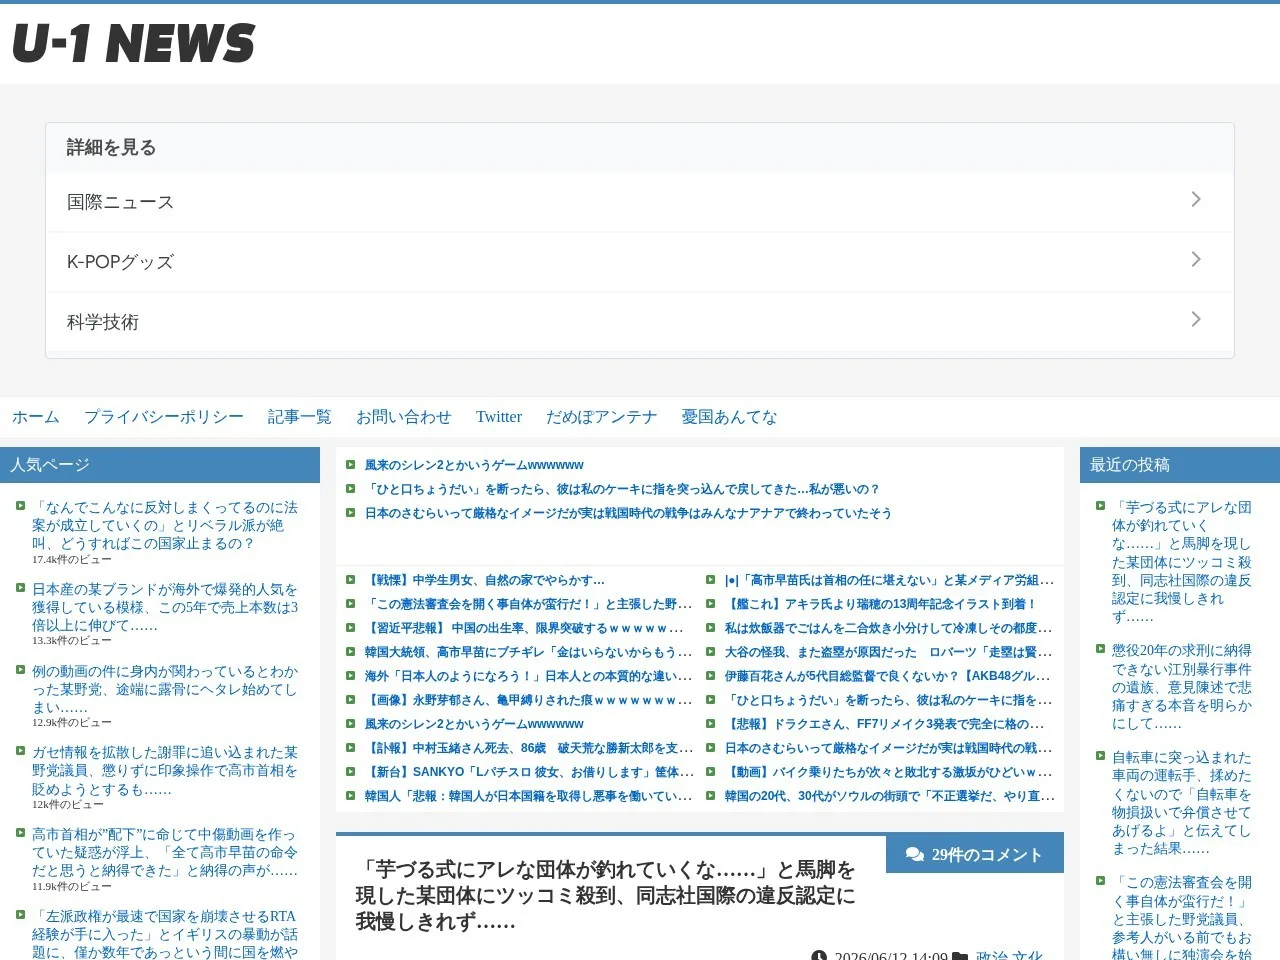Open 大谷の怪我、また盗塁が原因 article

(x=889, y=652)
